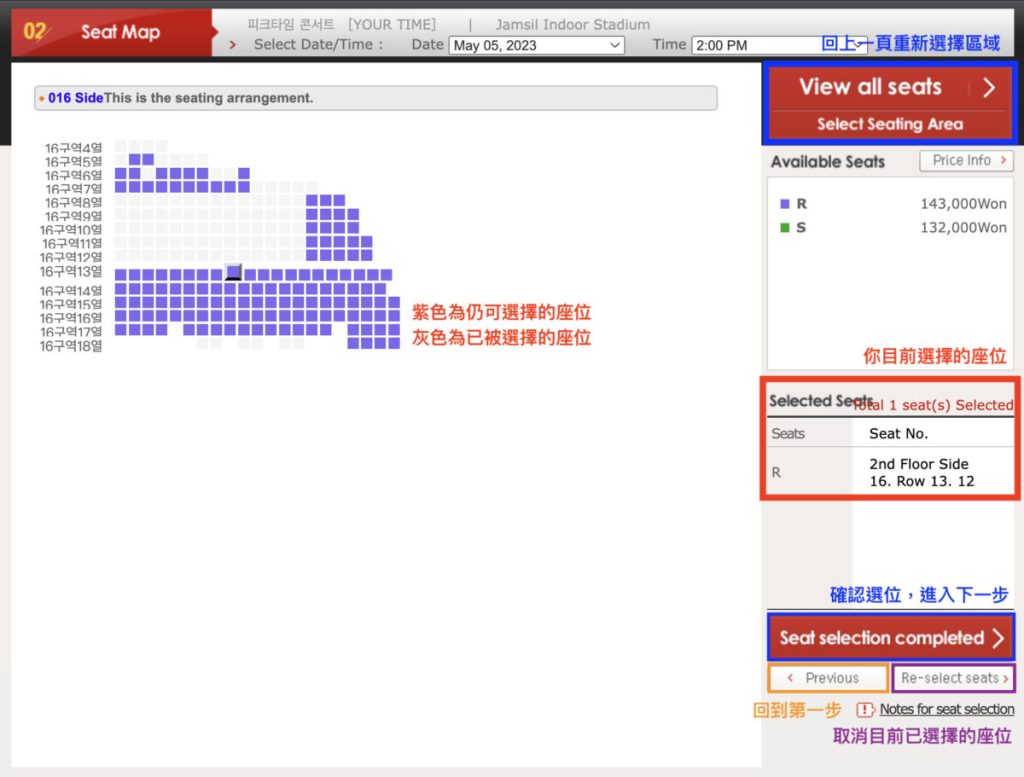This screenshot has width=1024, height=777.
Task: Click the Select Seating Area tab
Action: point(889,124)
